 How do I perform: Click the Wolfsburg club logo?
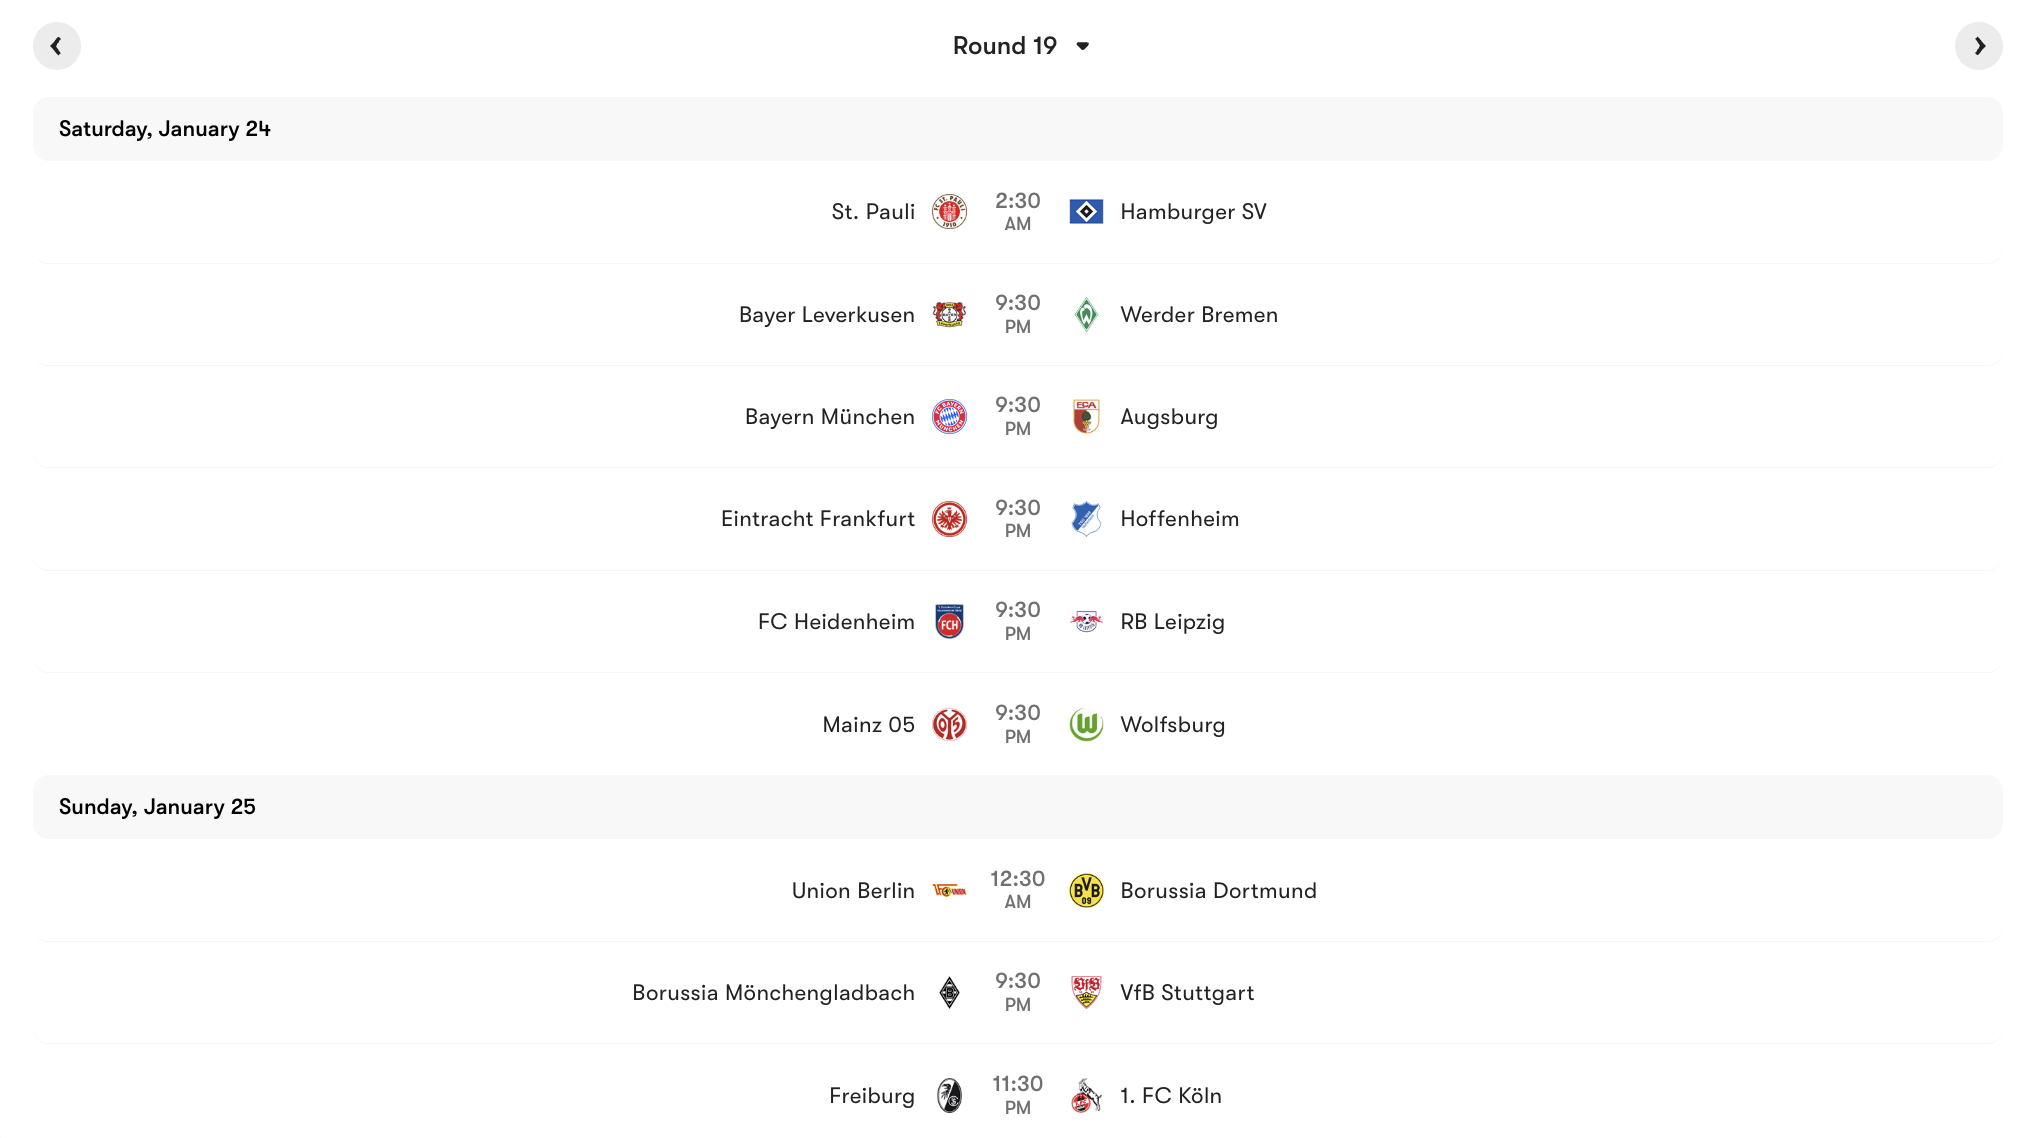click(x=1087, y=724)
